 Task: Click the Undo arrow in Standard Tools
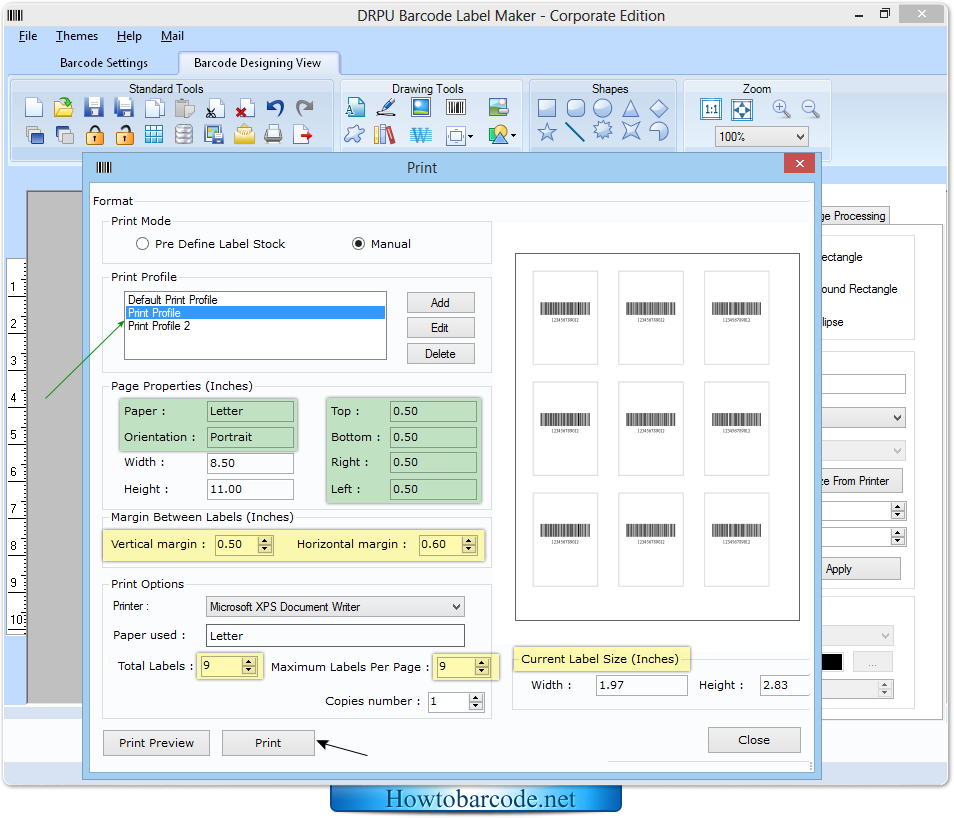click(275, 108)
